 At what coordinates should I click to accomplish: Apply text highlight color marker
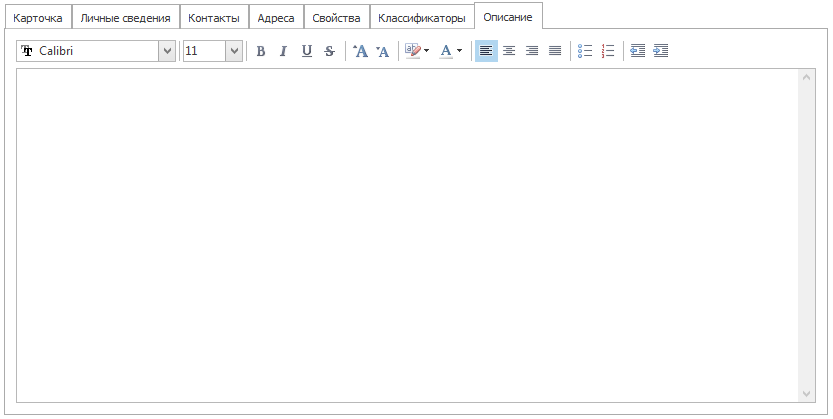click(x=413, y=51)
